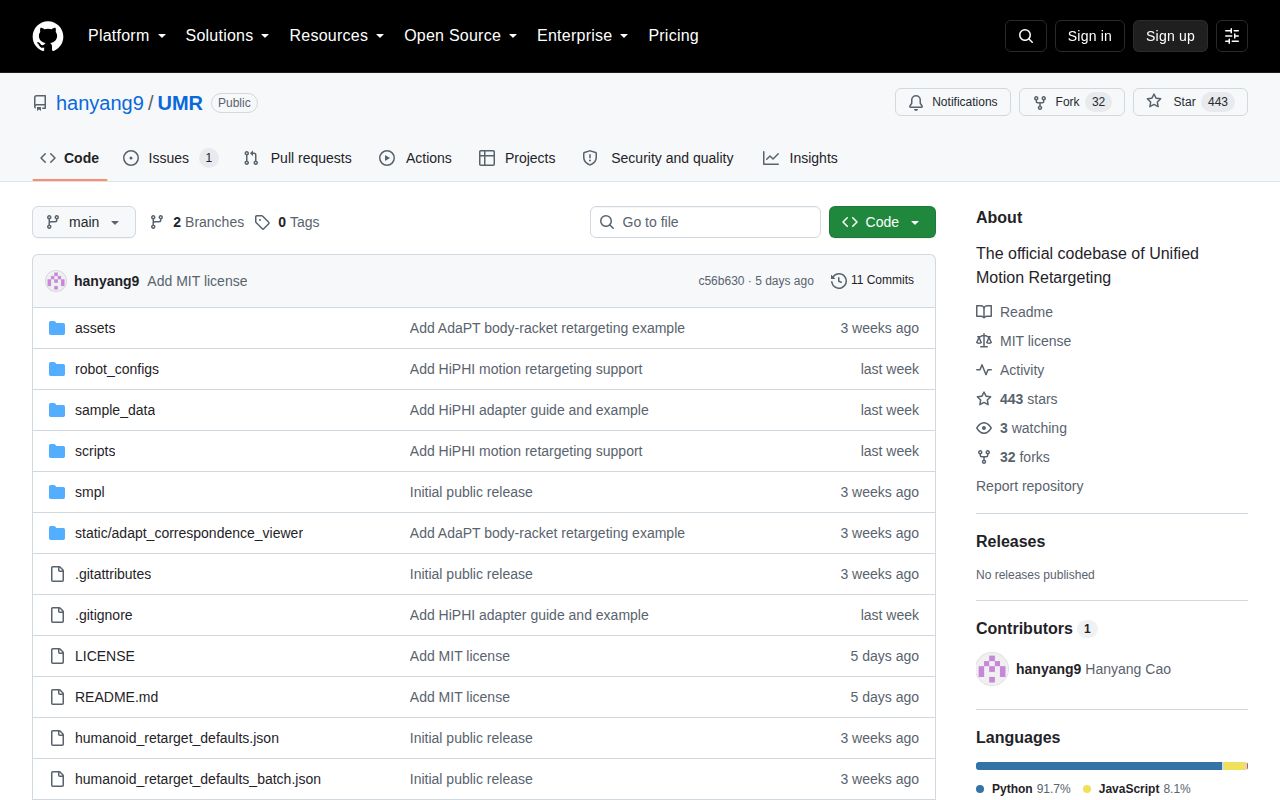Click the yellow JavaScript language bar segment

click(1235, 766)
